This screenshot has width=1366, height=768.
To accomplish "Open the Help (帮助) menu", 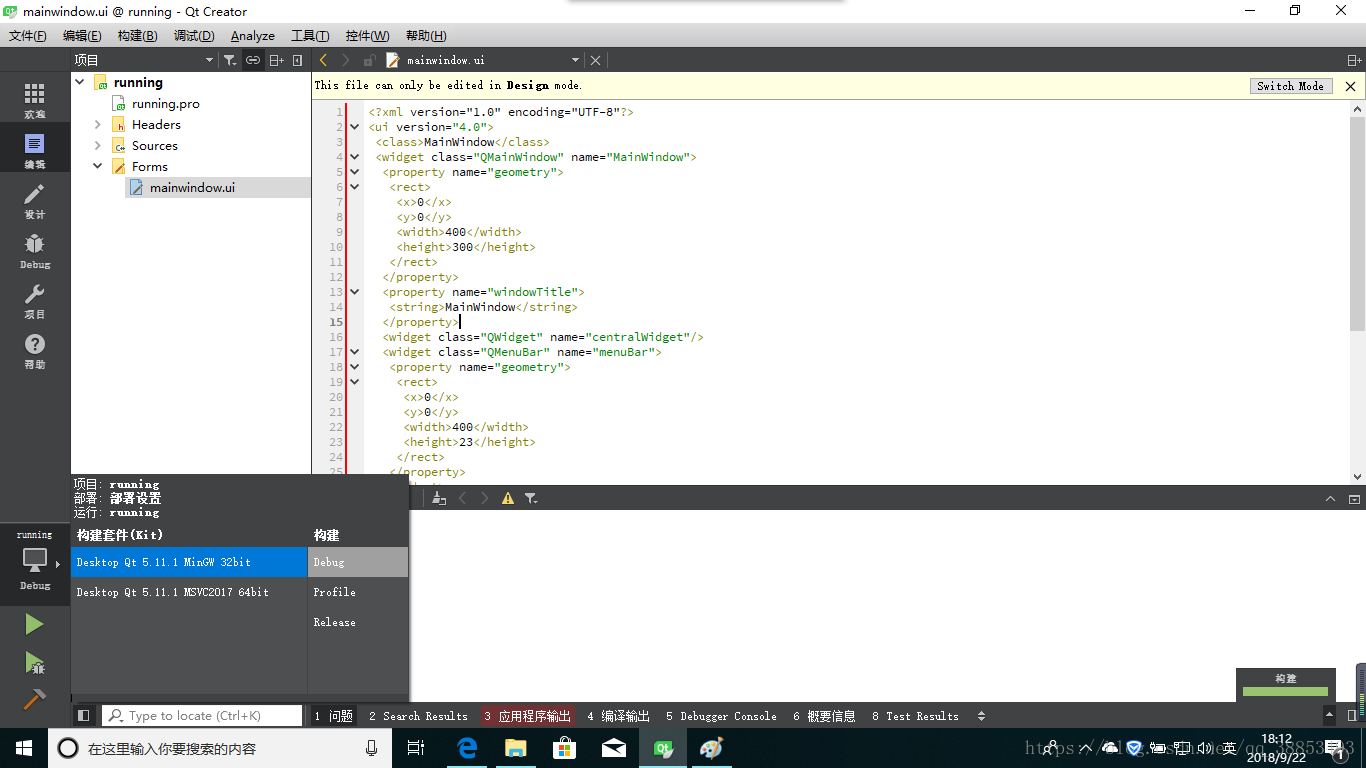I will pyautogui.click(x=426, y=36).
